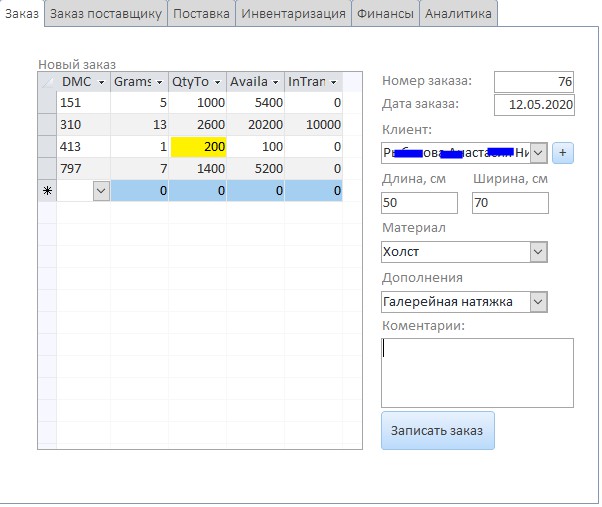Select the row selector for DMC 797
The height and width of the screenshot is (507, 602).
[47, 168]
